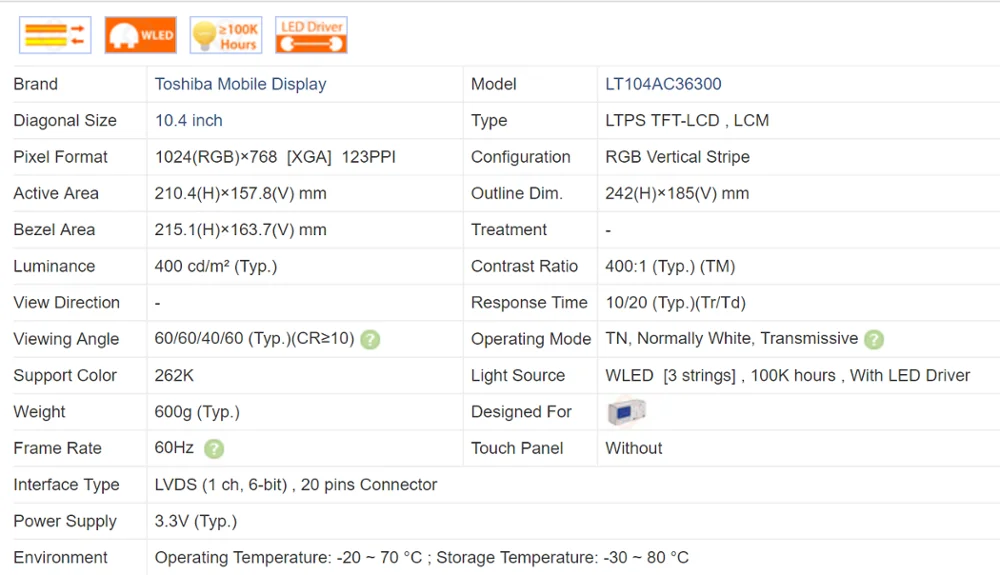1000x575 pixels.
Task: Click the LVDS interface type value
Action: [x=296, y=485]
